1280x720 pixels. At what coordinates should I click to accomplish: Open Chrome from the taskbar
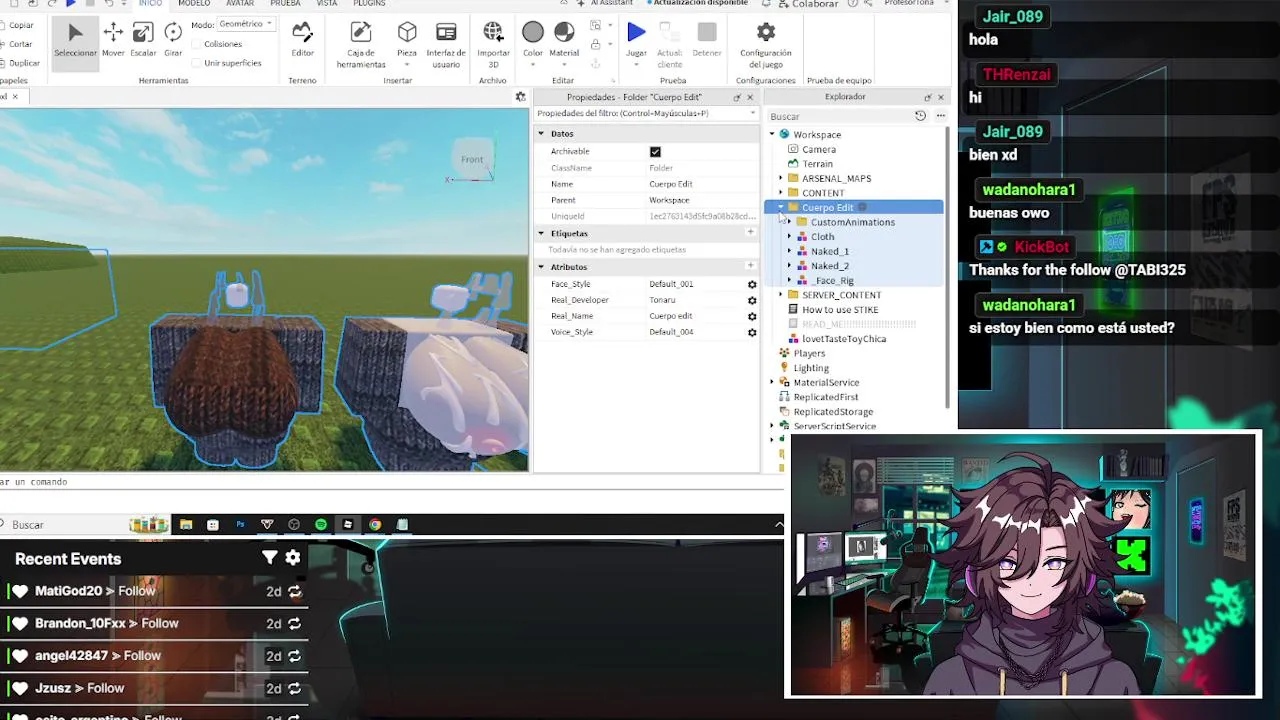click(375, 524)
